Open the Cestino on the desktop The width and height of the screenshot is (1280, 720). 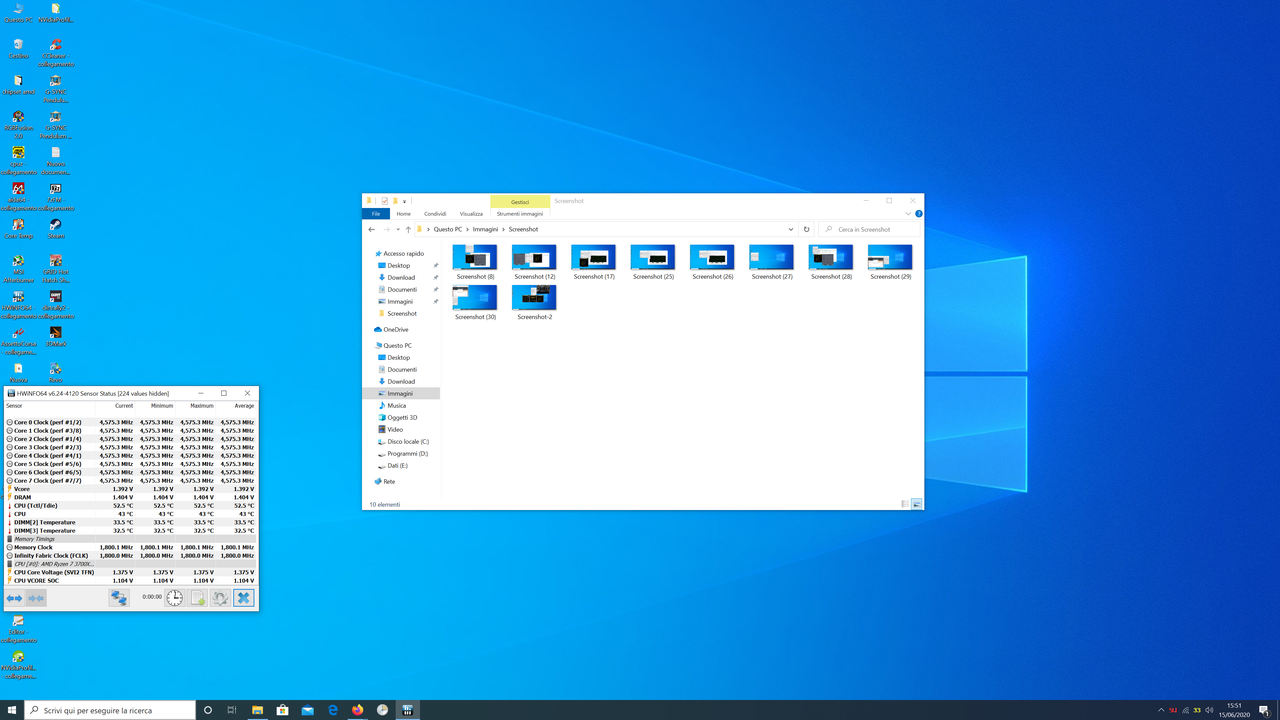click(x=18, y=45)
